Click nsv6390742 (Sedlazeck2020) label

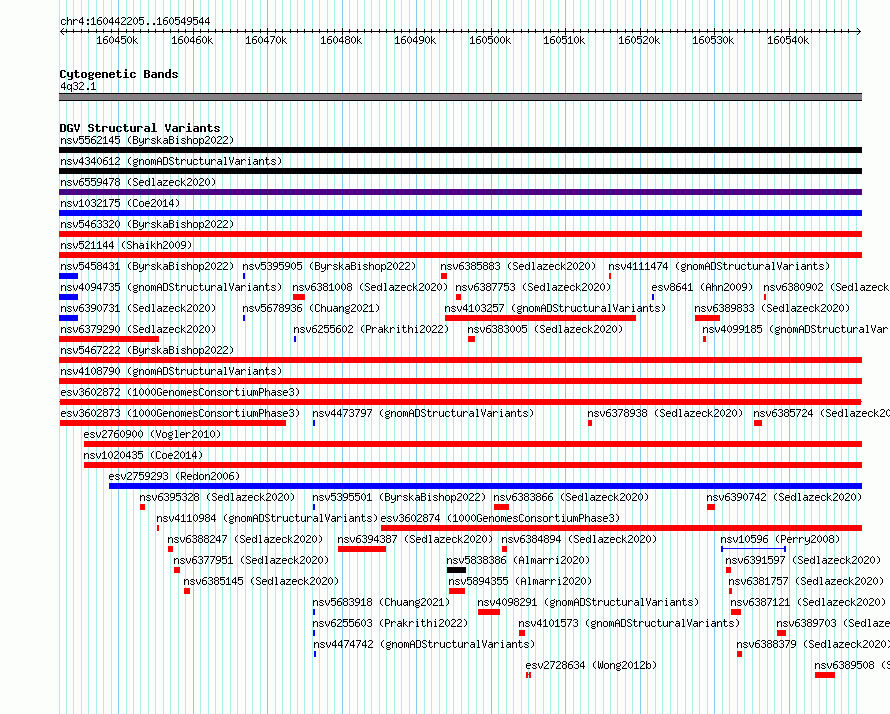coord(784,497)
